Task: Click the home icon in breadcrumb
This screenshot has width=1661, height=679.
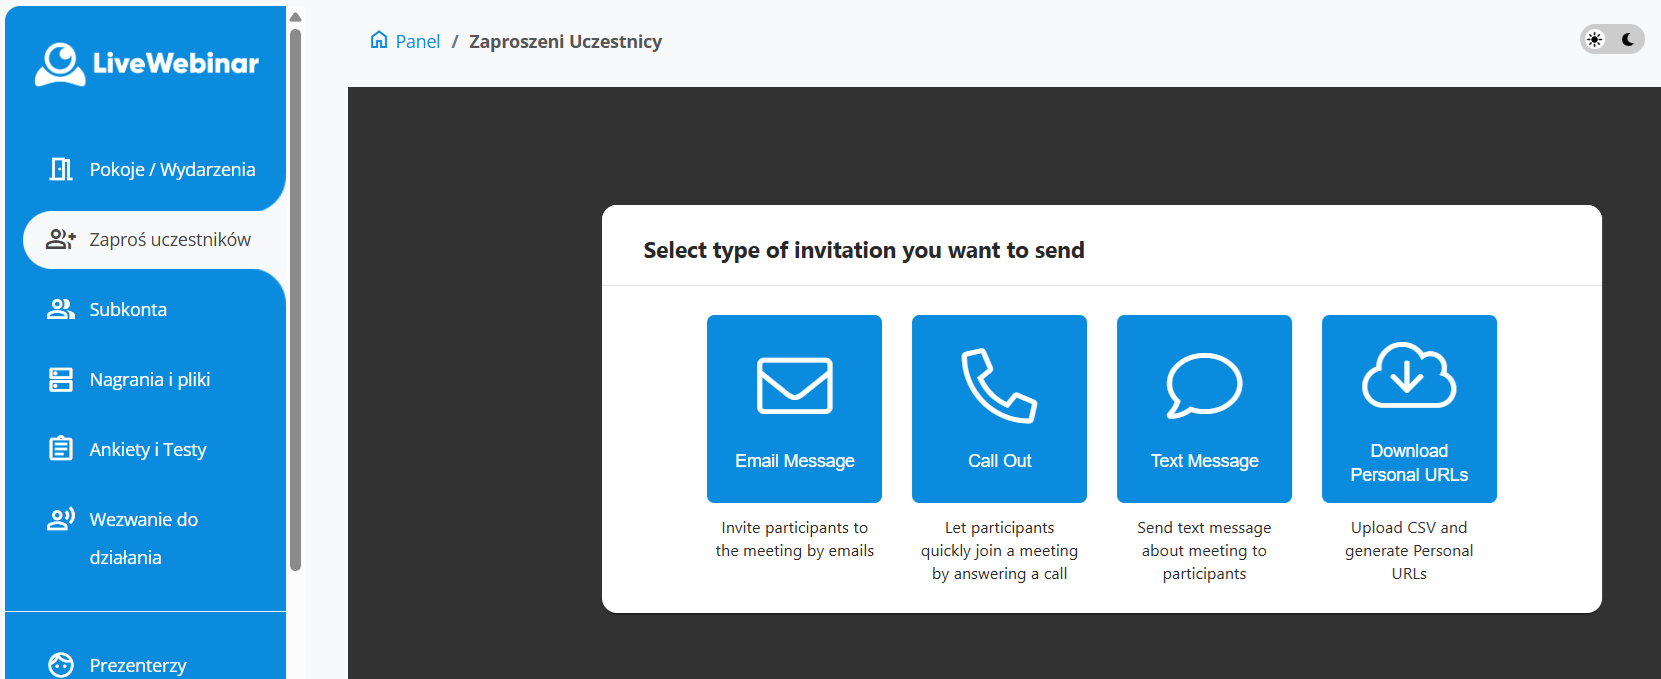Action: pyautogui.click(x=379, y=40)
